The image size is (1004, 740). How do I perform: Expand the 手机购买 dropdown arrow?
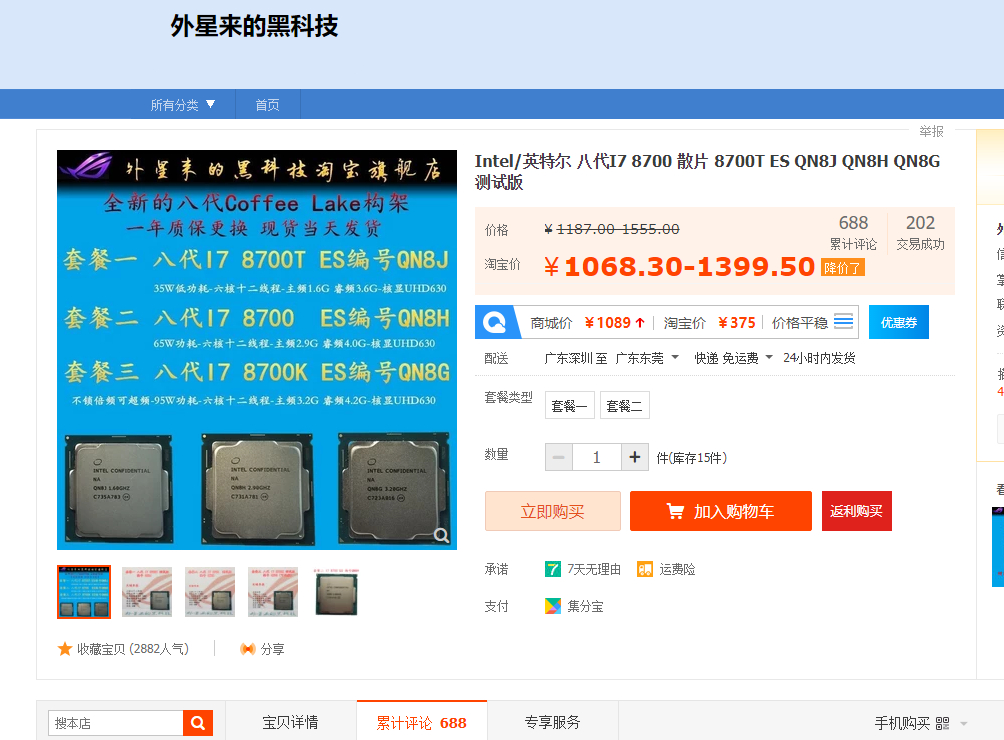(964, 724)
